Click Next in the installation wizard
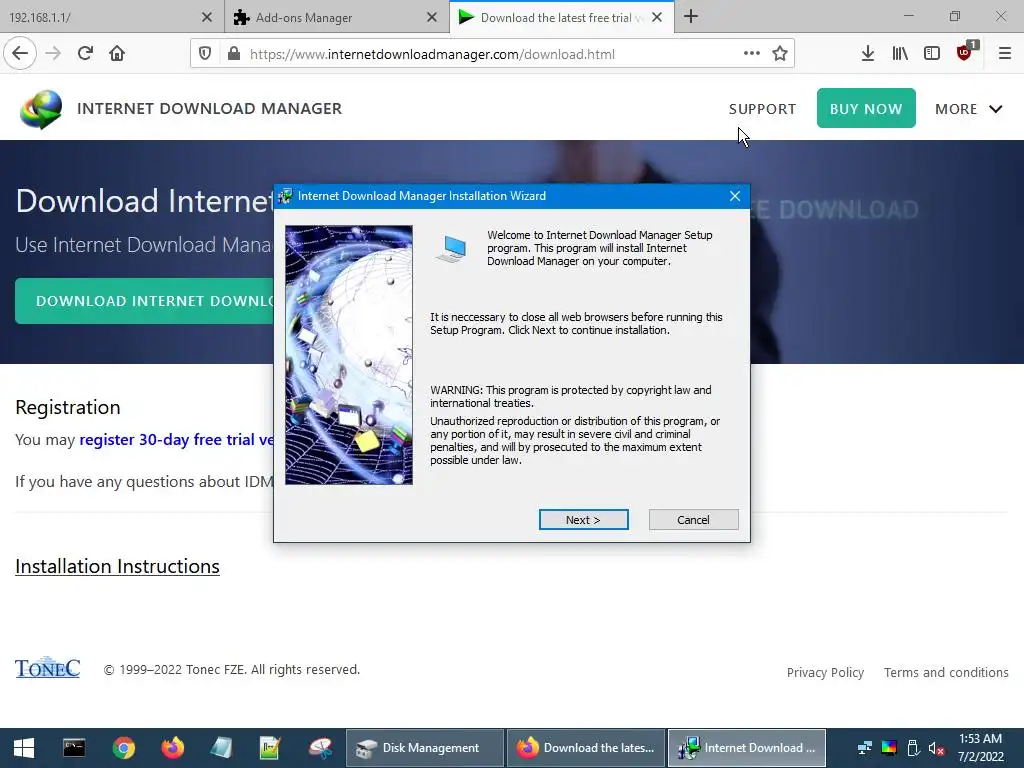 (x=583, y=520)
